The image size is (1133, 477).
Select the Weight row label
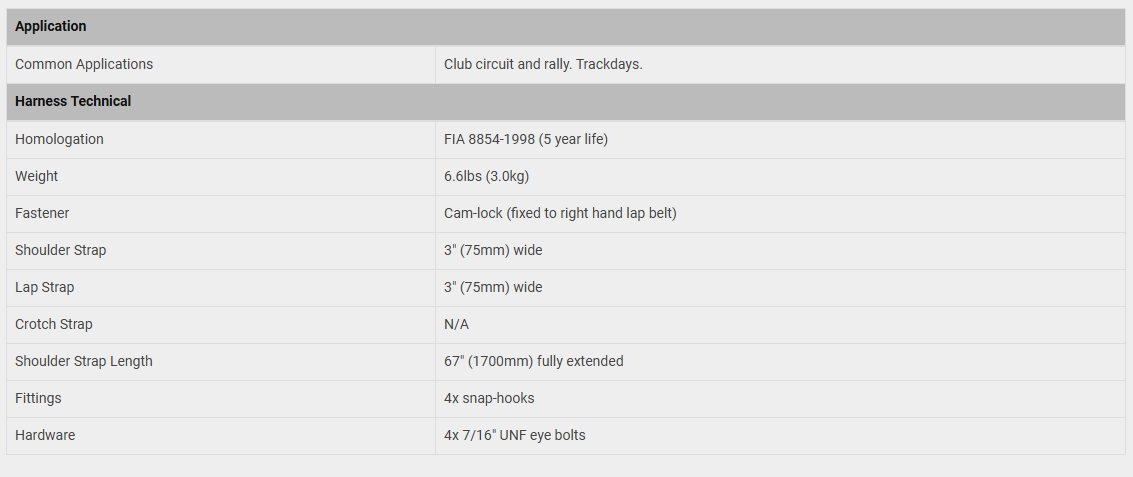coord(37,176)
